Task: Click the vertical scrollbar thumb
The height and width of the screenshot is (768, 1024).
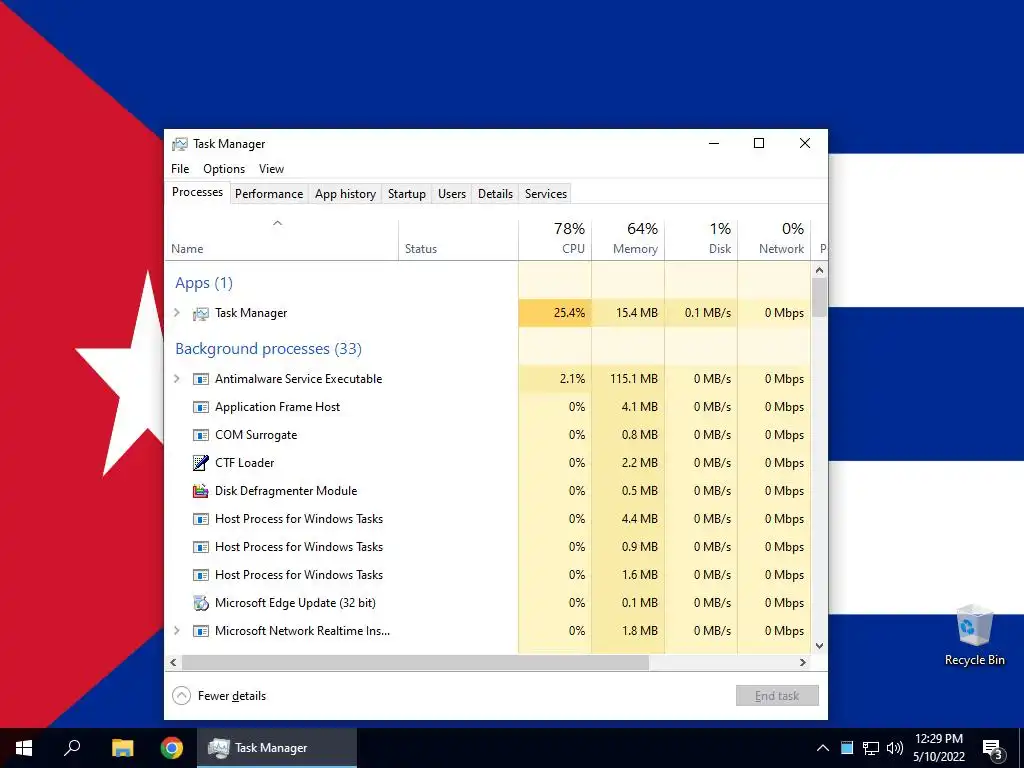Action: [820, 298]
